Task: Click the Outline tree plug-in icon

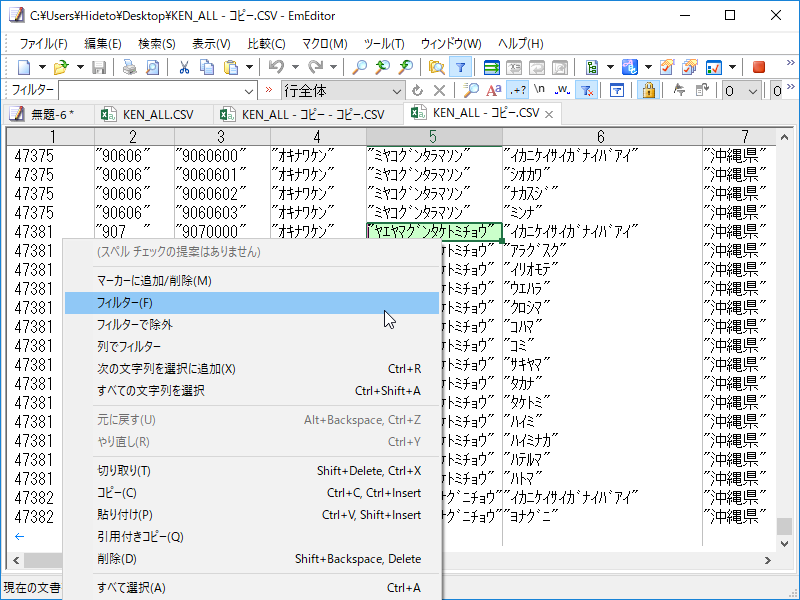Action: (592, 67)
